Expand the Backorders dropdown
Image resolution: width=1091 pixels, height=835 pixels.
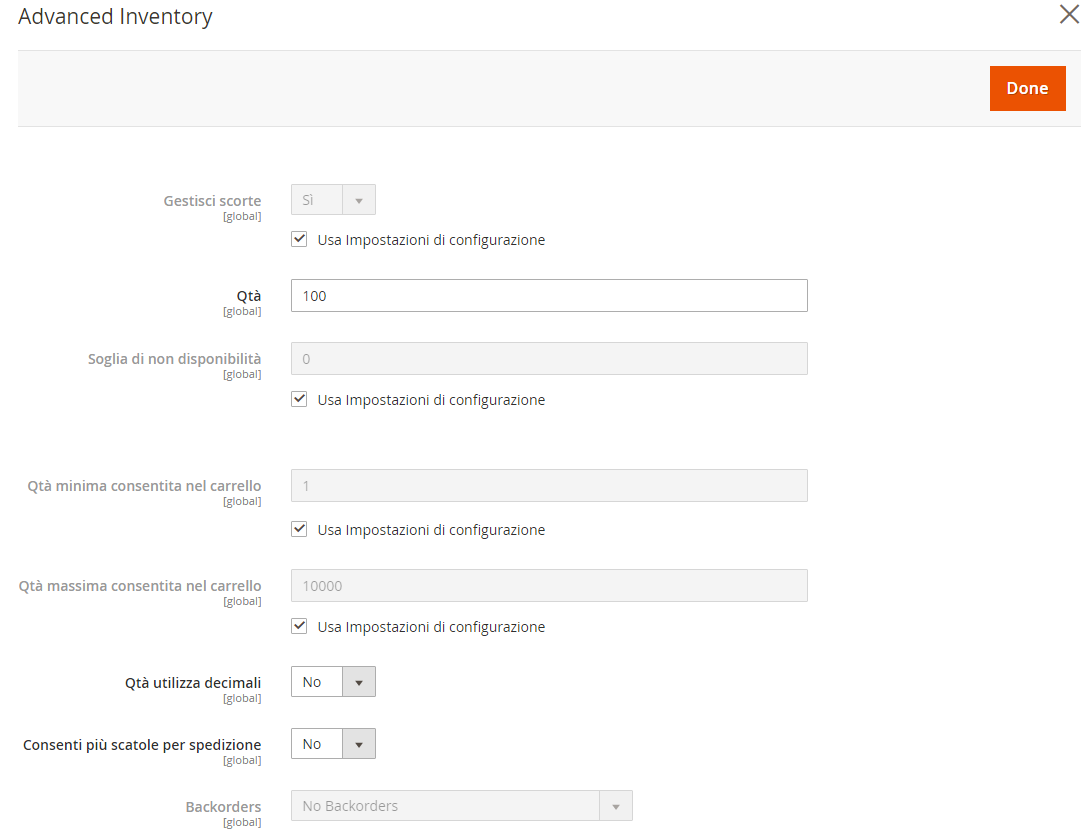point(462,805)
